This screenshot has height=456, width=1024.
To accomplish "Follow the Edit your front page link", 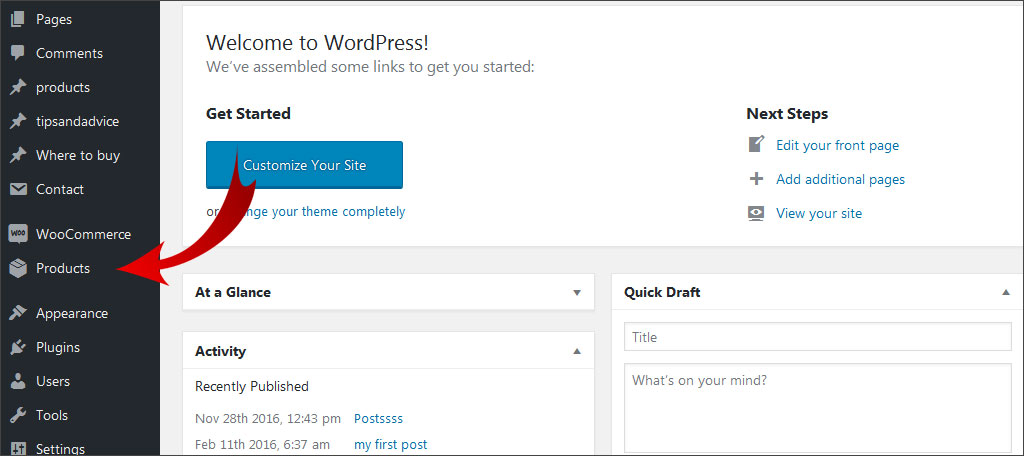I will [x=837, y=145].
